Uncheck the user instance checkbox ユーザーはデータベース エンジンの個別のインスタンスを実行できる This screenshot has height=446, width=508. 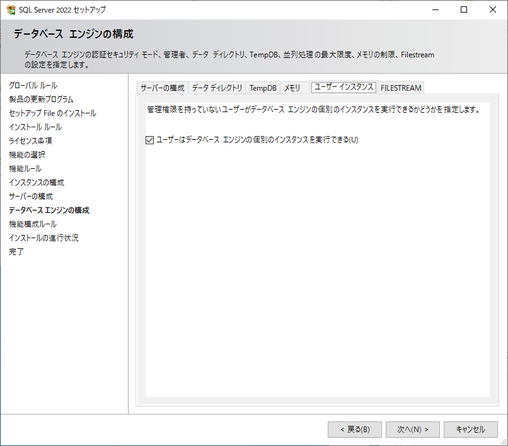point(150,140)
